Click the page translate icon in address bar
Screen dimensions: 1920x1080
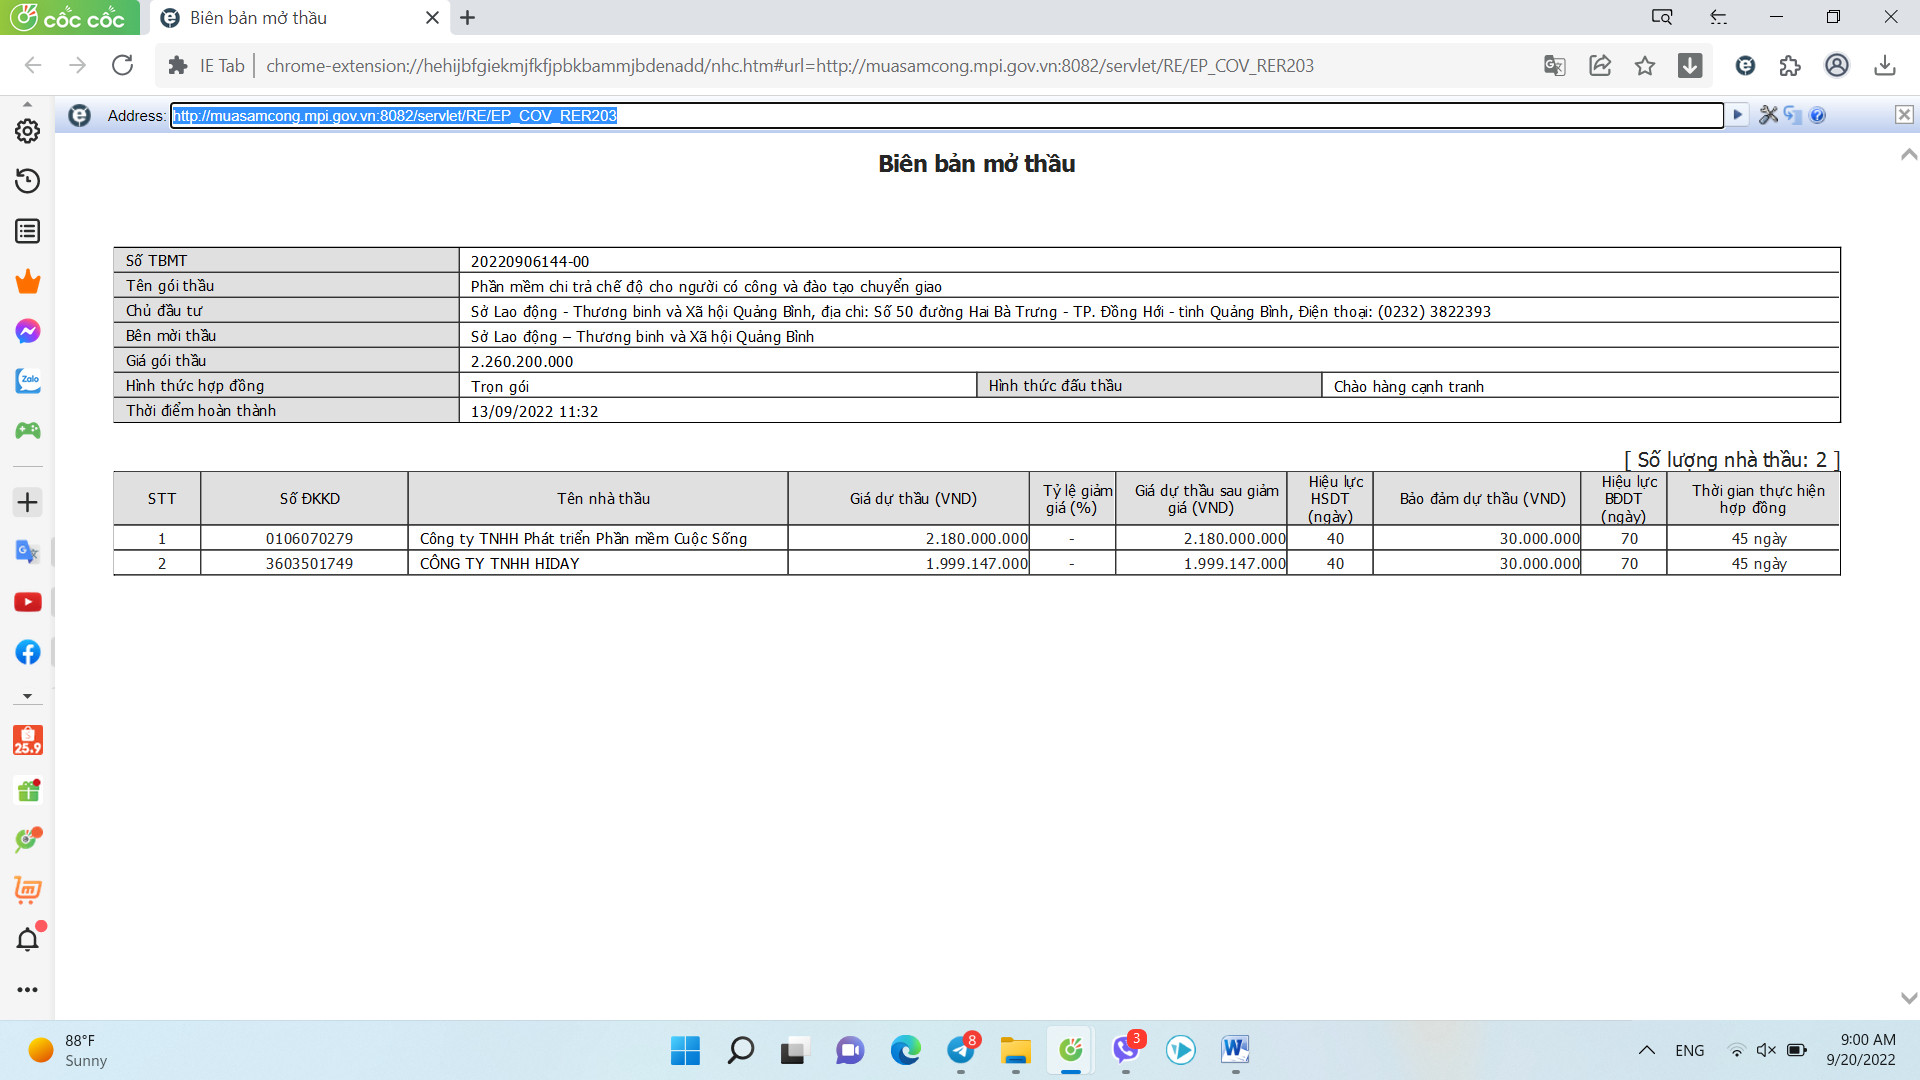pyautogui.click(x=1554, y=66)
